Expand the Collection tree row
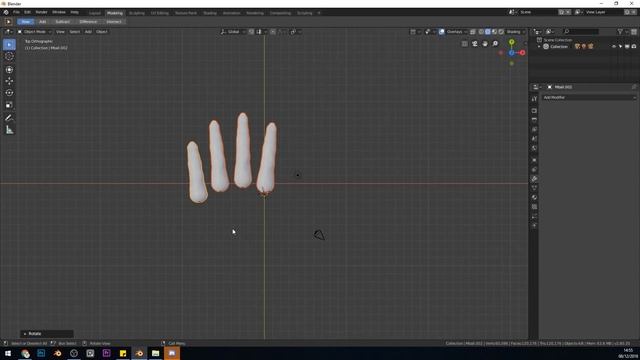The image size is (640, 360). click(x=539, y=47)
